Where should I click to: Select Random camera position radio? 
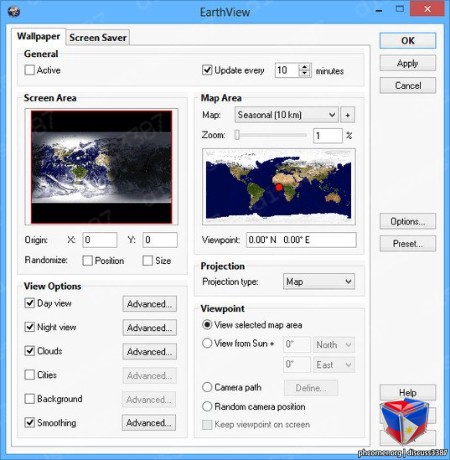pyautogui.click(x=207, y=406)
